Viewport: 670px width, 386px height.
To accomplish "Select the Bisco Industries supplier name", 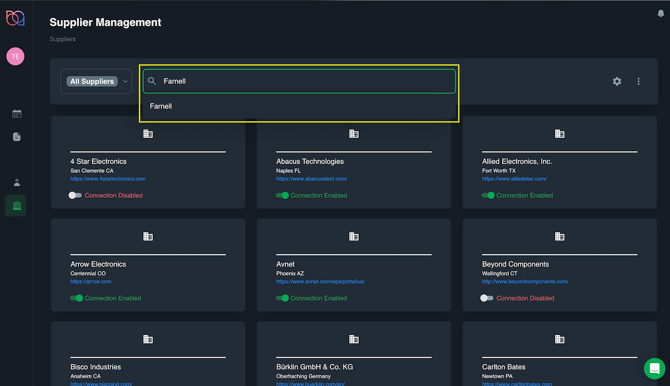I will [96, 367].
